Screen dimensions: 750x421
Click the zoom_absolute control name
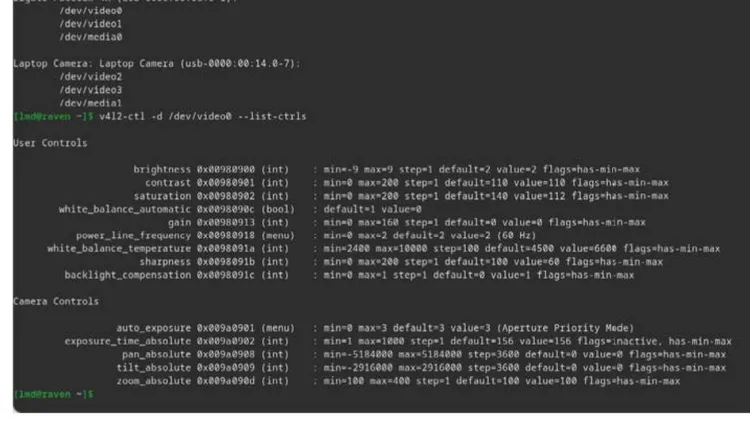click(153, 380)
